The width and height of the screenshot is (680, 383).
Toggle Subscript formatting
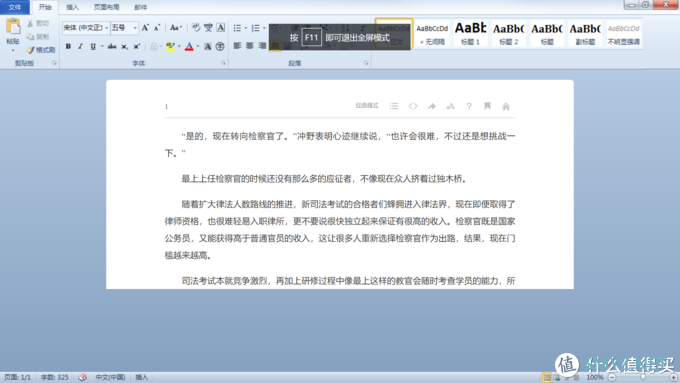pyautogui.click(x=124, y=46)
